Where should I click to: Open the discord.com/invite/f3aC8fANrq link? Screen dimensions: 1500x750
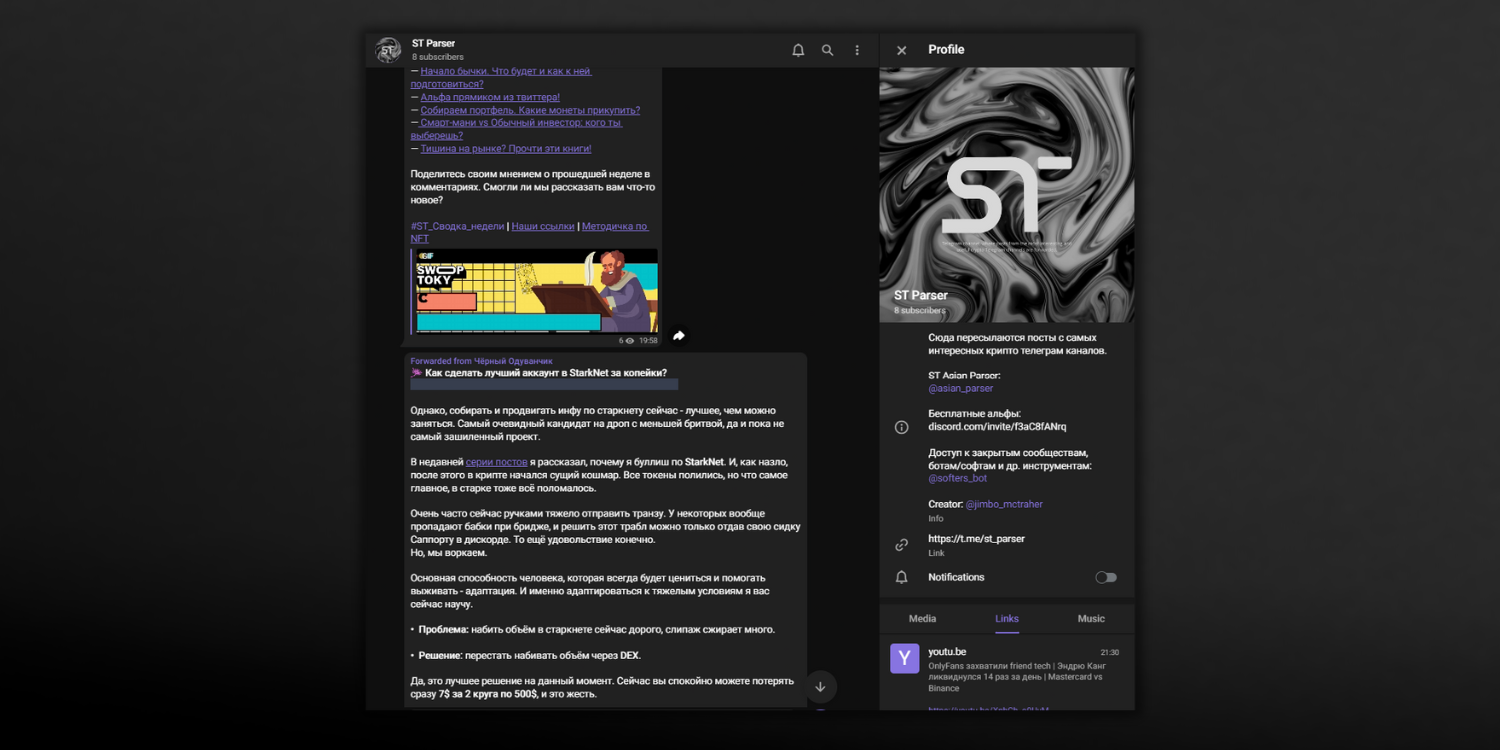coord(997,427)
